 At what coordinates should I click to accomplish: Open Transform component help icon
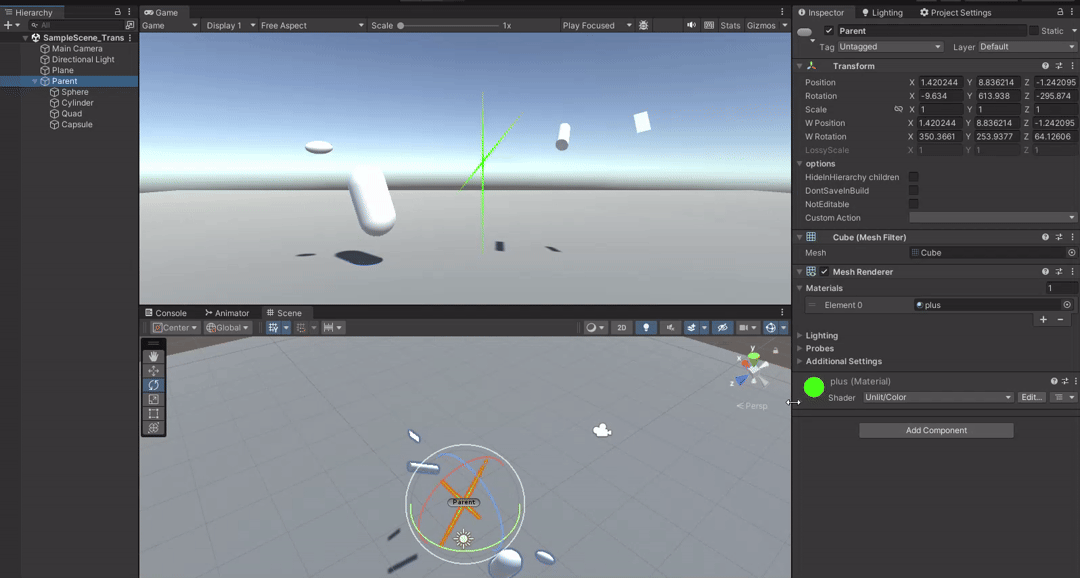click(x=1046, y=66)
